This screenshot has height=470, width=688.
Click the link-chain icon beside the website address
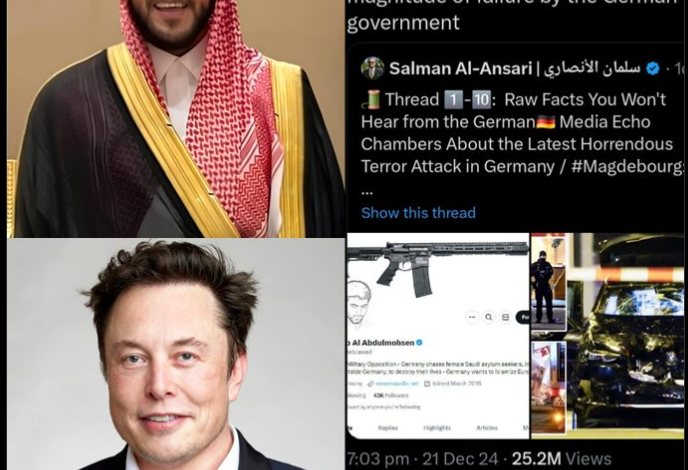(x=370, y=384)
